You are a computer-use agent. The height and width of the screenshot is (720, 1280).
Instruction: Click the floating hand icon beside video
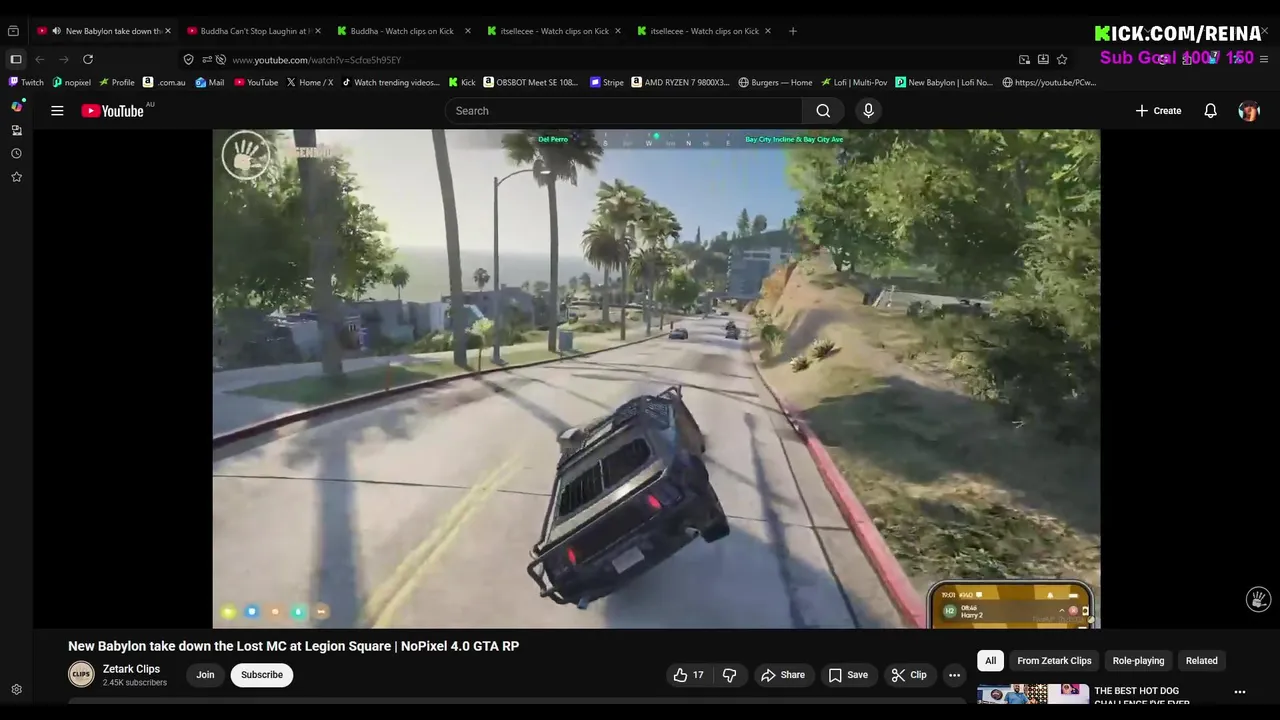1259,599
